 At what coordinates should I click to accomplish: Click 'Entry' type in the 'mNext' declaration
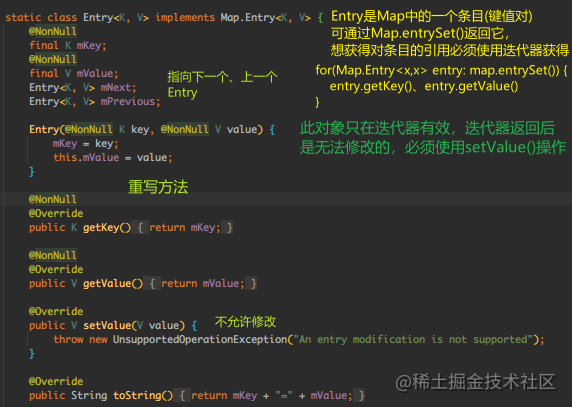(x=44, y=88)
